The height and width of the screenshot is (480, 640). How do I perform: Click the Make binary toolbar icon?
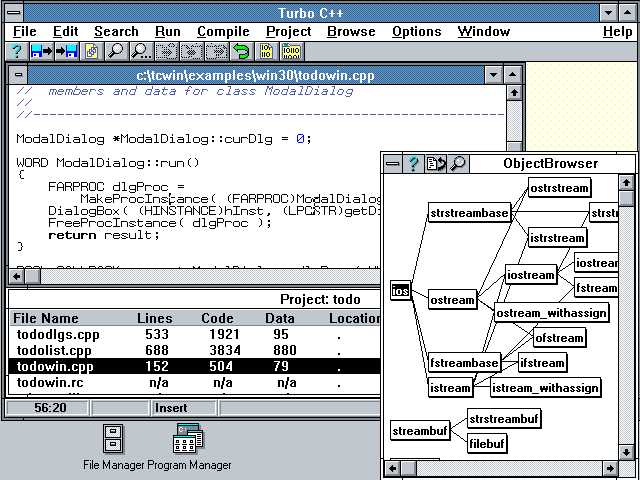coord(191,50)
